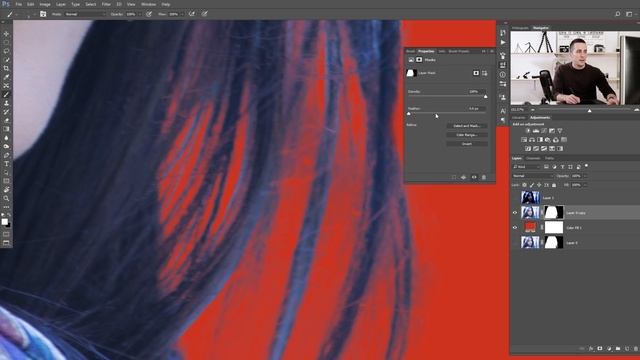This screenshot has height=360, width=640.
Task: Delete layer with Layers trash icon
Action: point(636,349)
